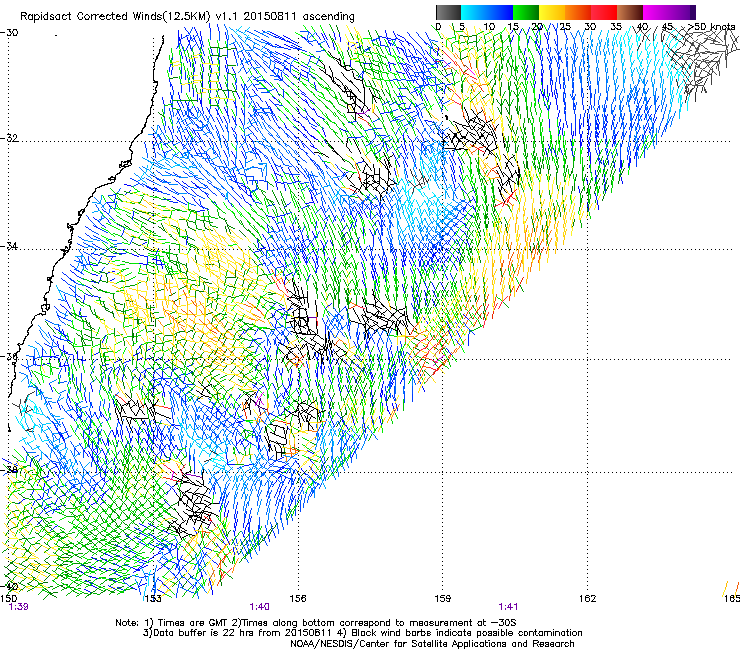The height and width of the screenshot is (650, 740).
Task: Click the red 30-35 knots legend swatch
Action: tap(604, 12)
